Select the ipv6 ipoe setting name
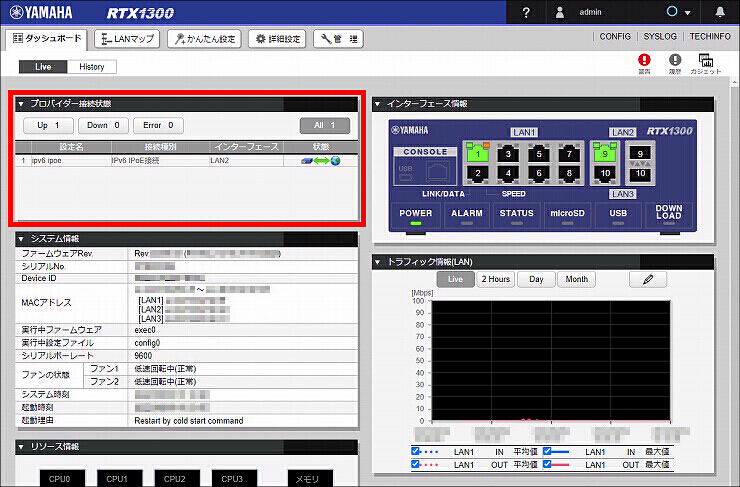Image resolution: width=740 pixels, height=487 pixels. tap(47, 160)
